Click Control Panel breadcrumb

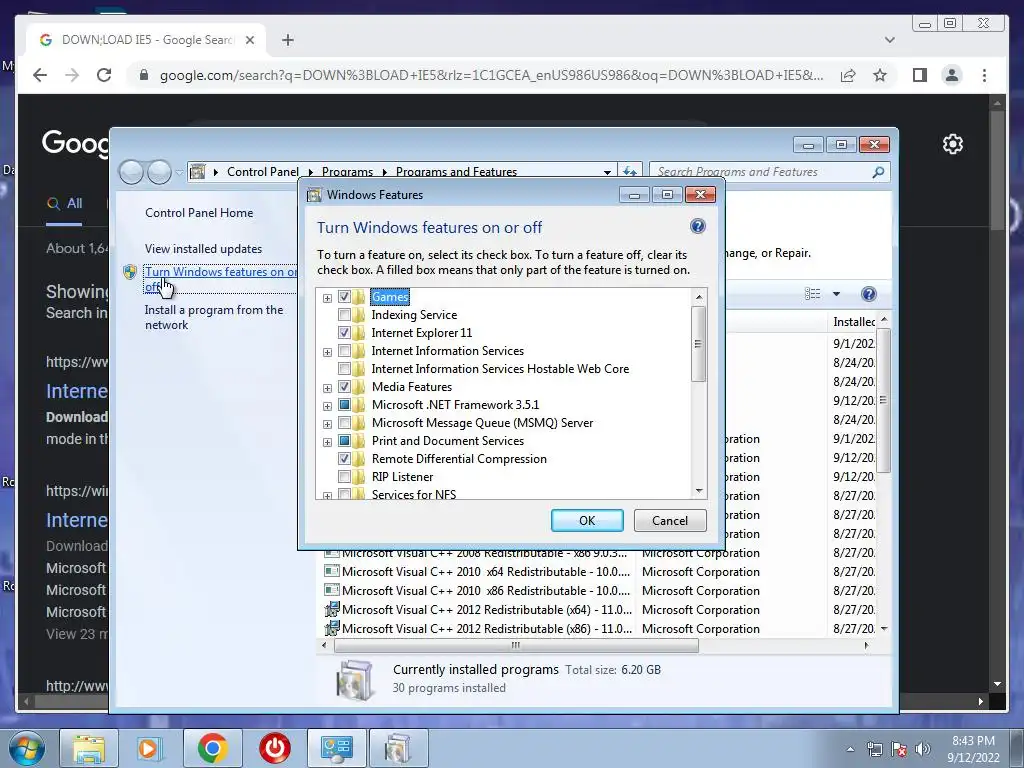[263, 172]
